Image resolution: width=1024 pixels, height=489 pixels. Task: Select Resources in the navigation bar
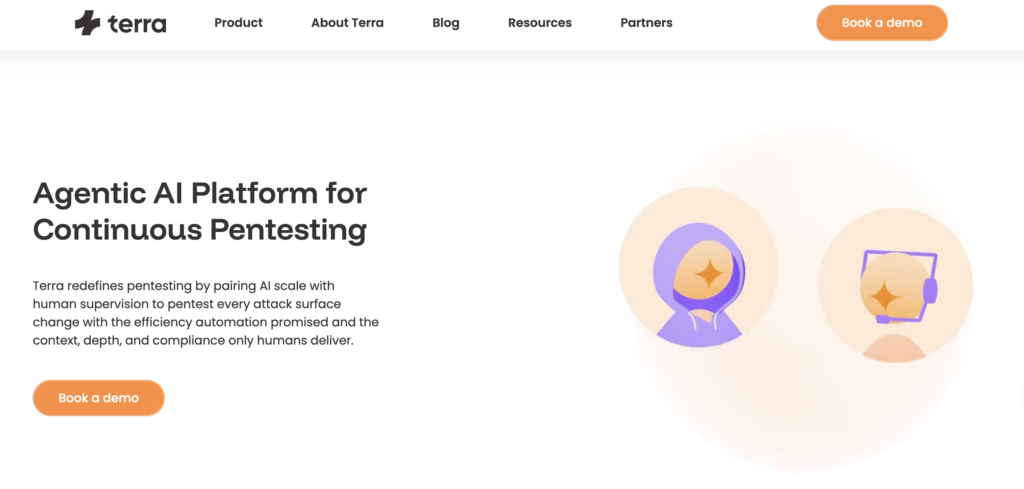[540, 23]
